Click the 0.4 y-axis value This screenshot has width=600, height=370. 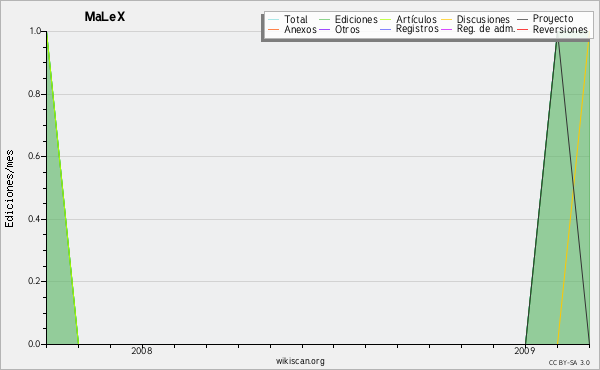click(34, 219)
